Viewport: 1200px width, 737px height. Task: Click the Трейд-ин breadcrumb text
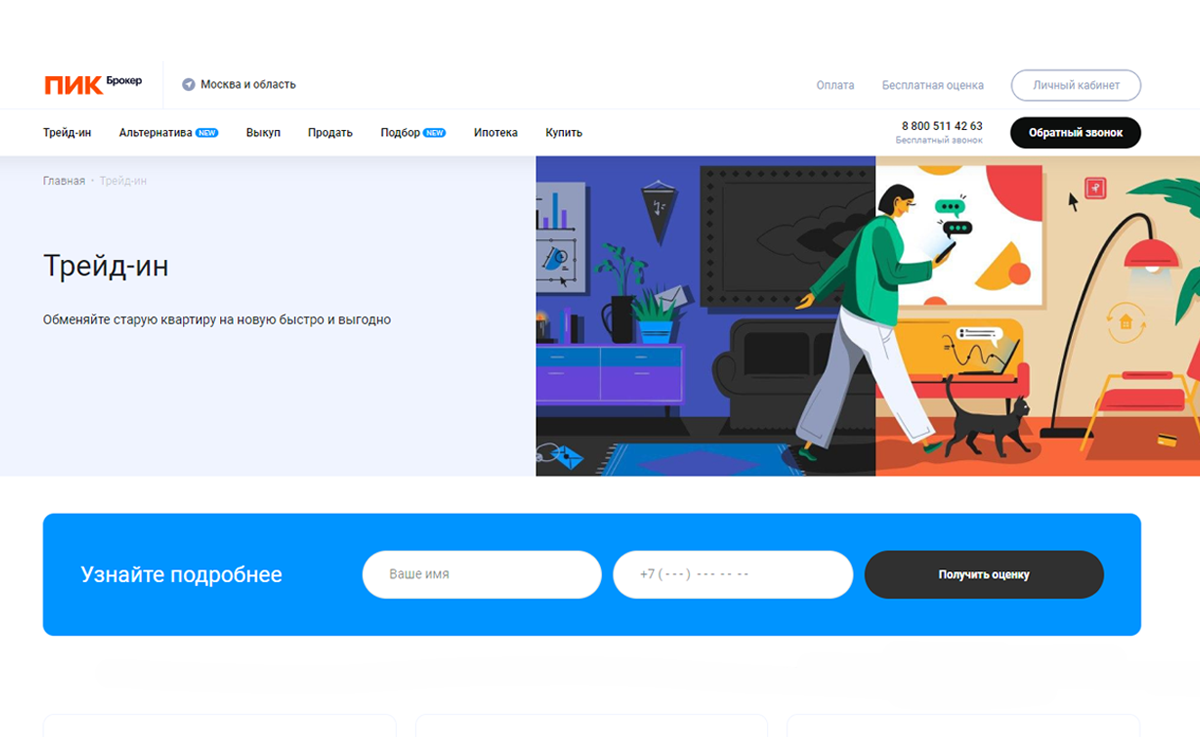coord(123,181)
